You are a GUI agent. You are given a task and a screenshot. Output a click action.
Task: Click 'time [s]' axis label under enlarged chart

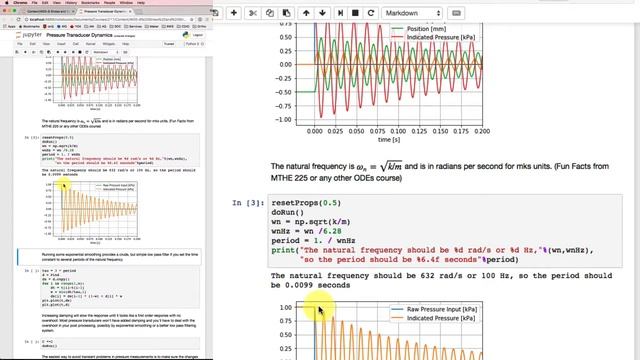coord(389,140)
